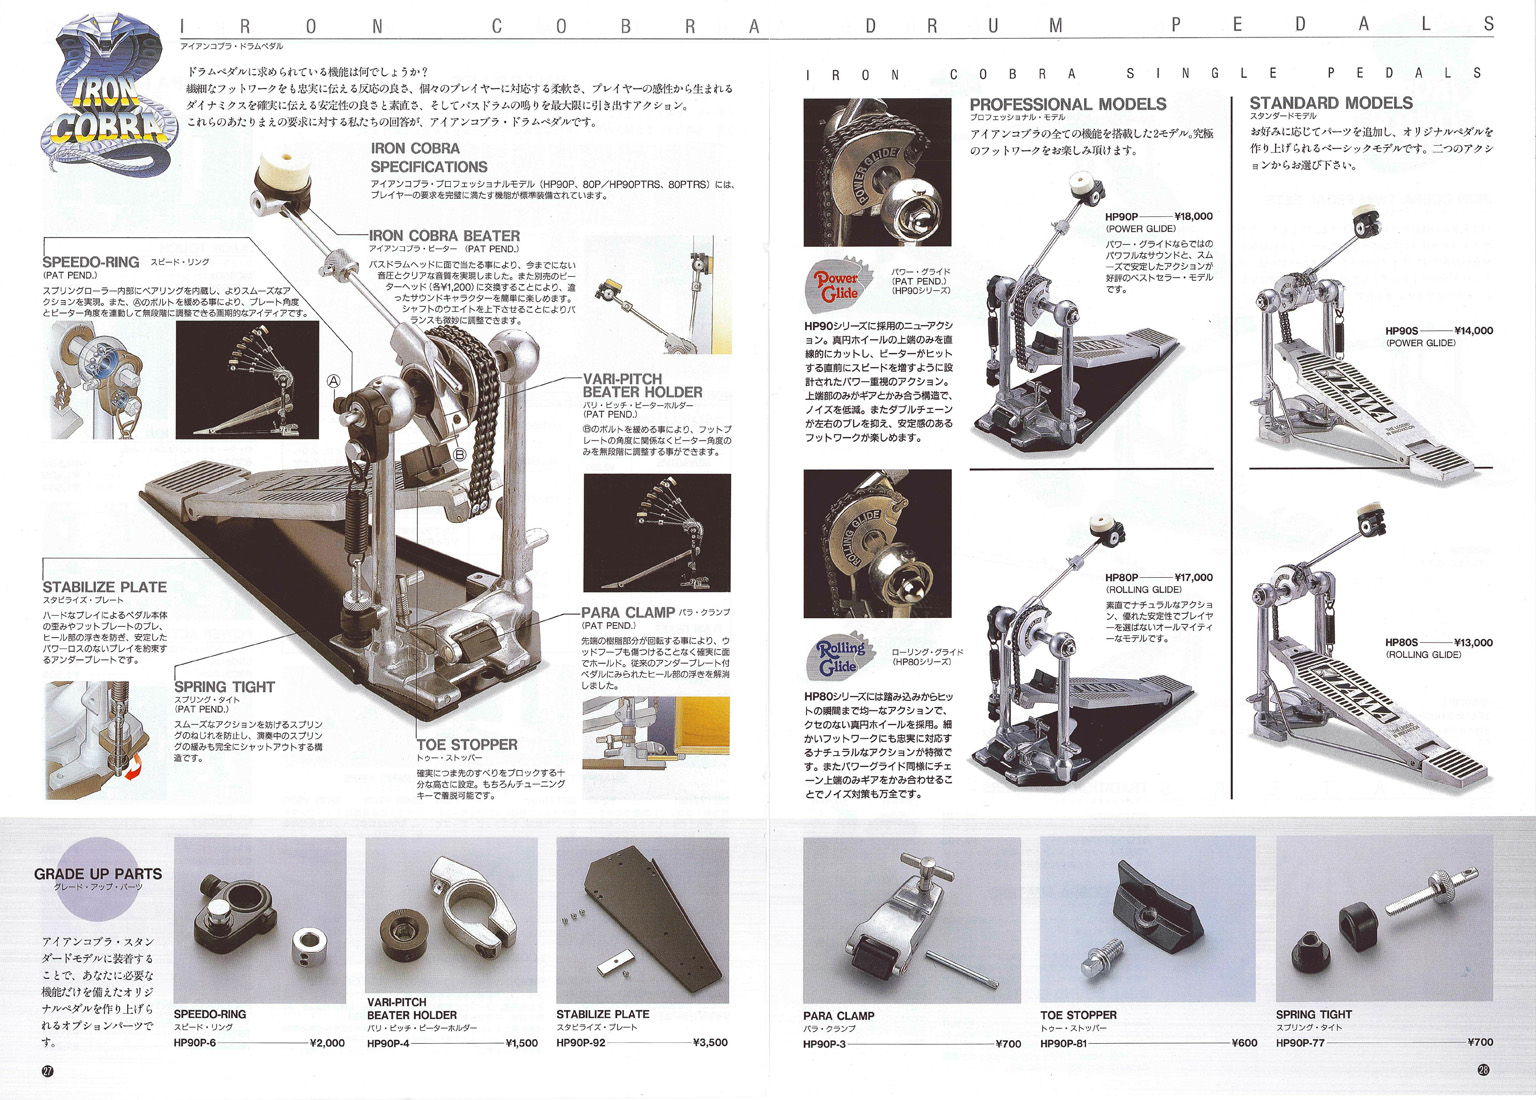Click the HP90P Power Glide pedal image
1536x1100 pixels.
pos(1070,330)
